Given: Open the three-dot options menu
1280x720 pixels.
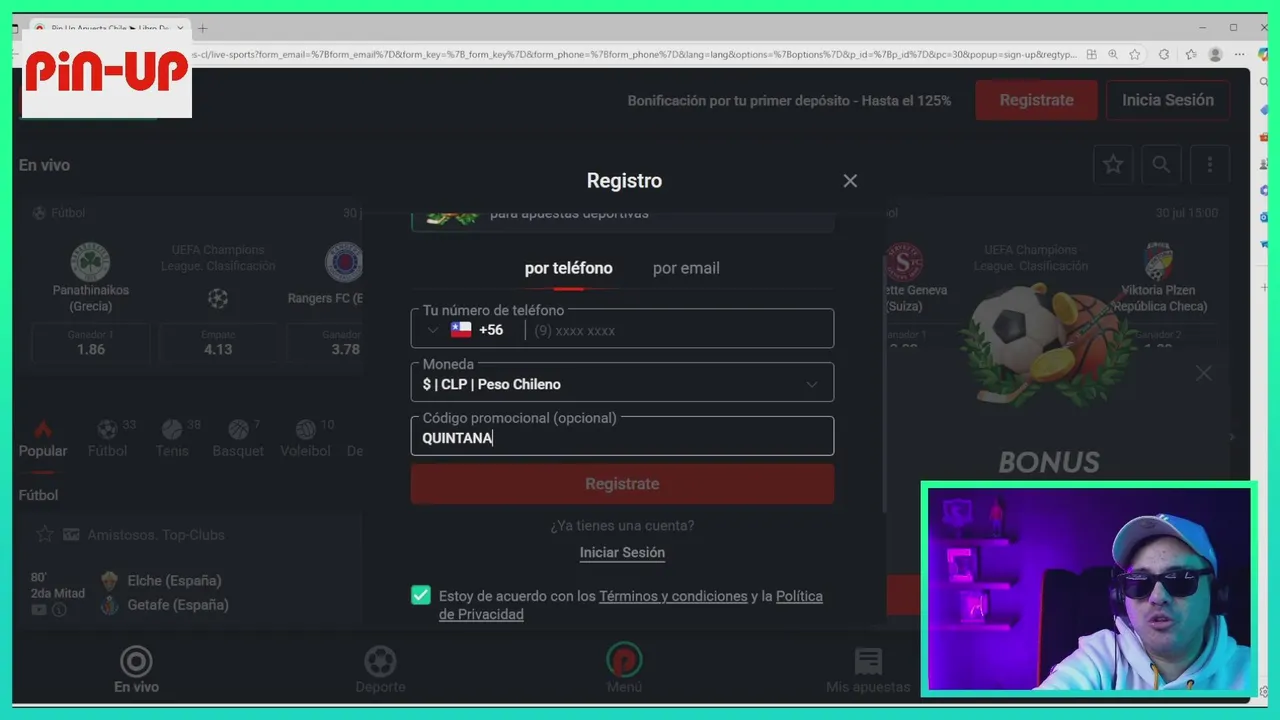Looking at the screenshot, I should (x=1209, y=165).
